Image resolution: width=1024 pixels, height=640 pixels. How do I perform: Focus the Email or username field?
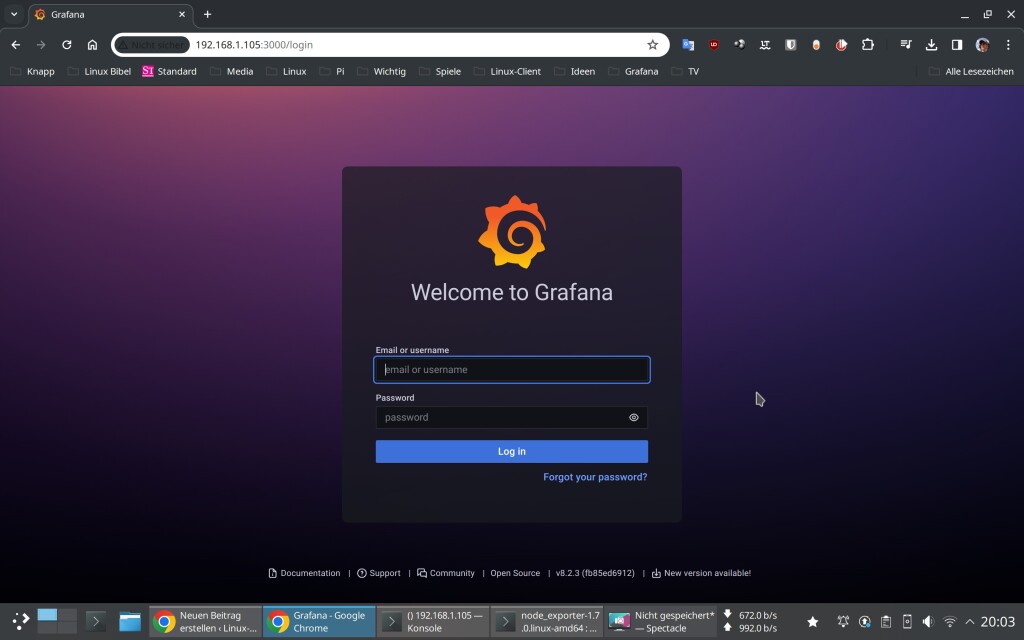pos(512,370)
